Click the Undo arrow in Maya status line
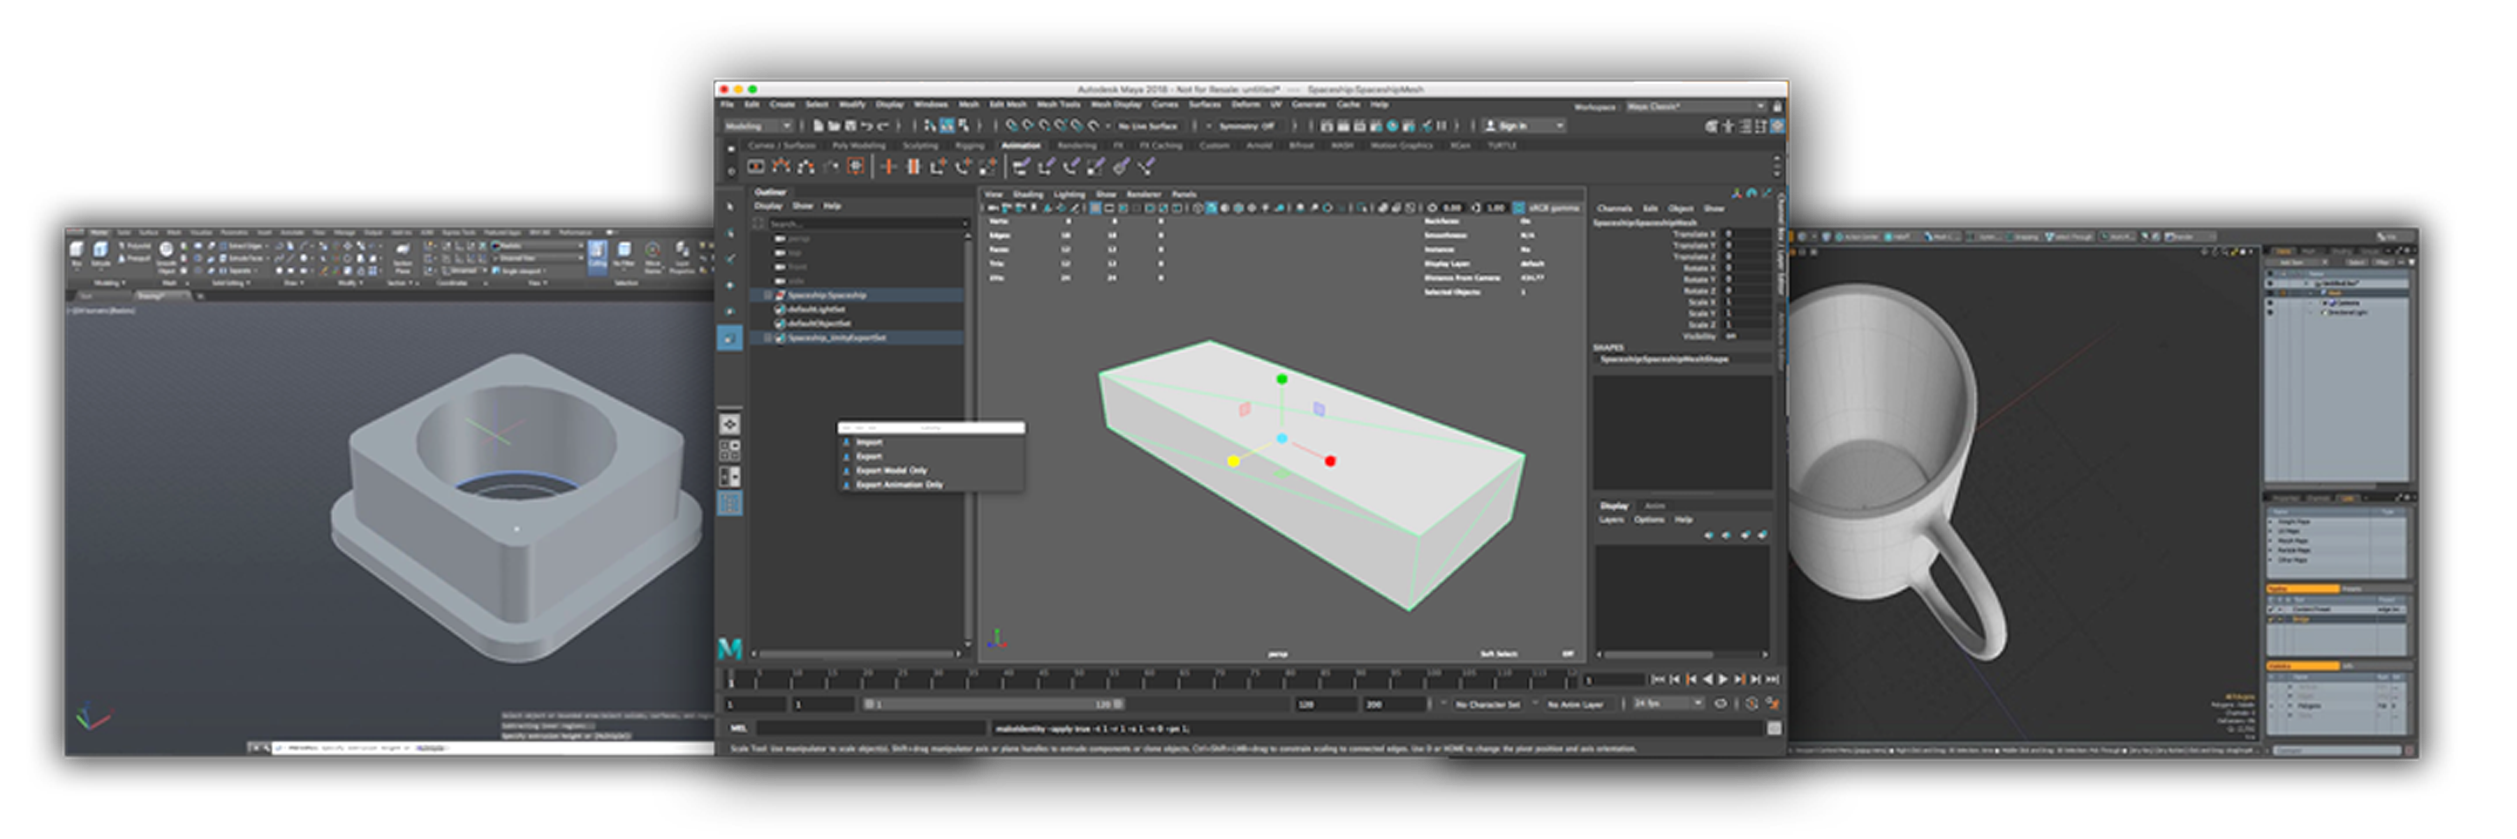The height and width of the screenshot is (839, 2517). pos(867,126)
